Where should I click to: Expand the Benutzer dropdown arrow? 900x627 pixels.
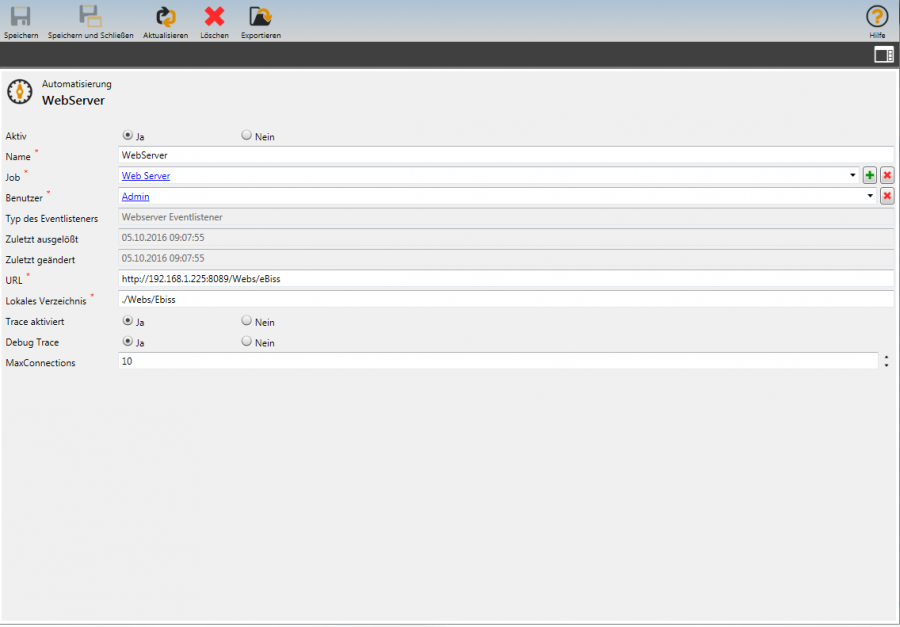870,196
